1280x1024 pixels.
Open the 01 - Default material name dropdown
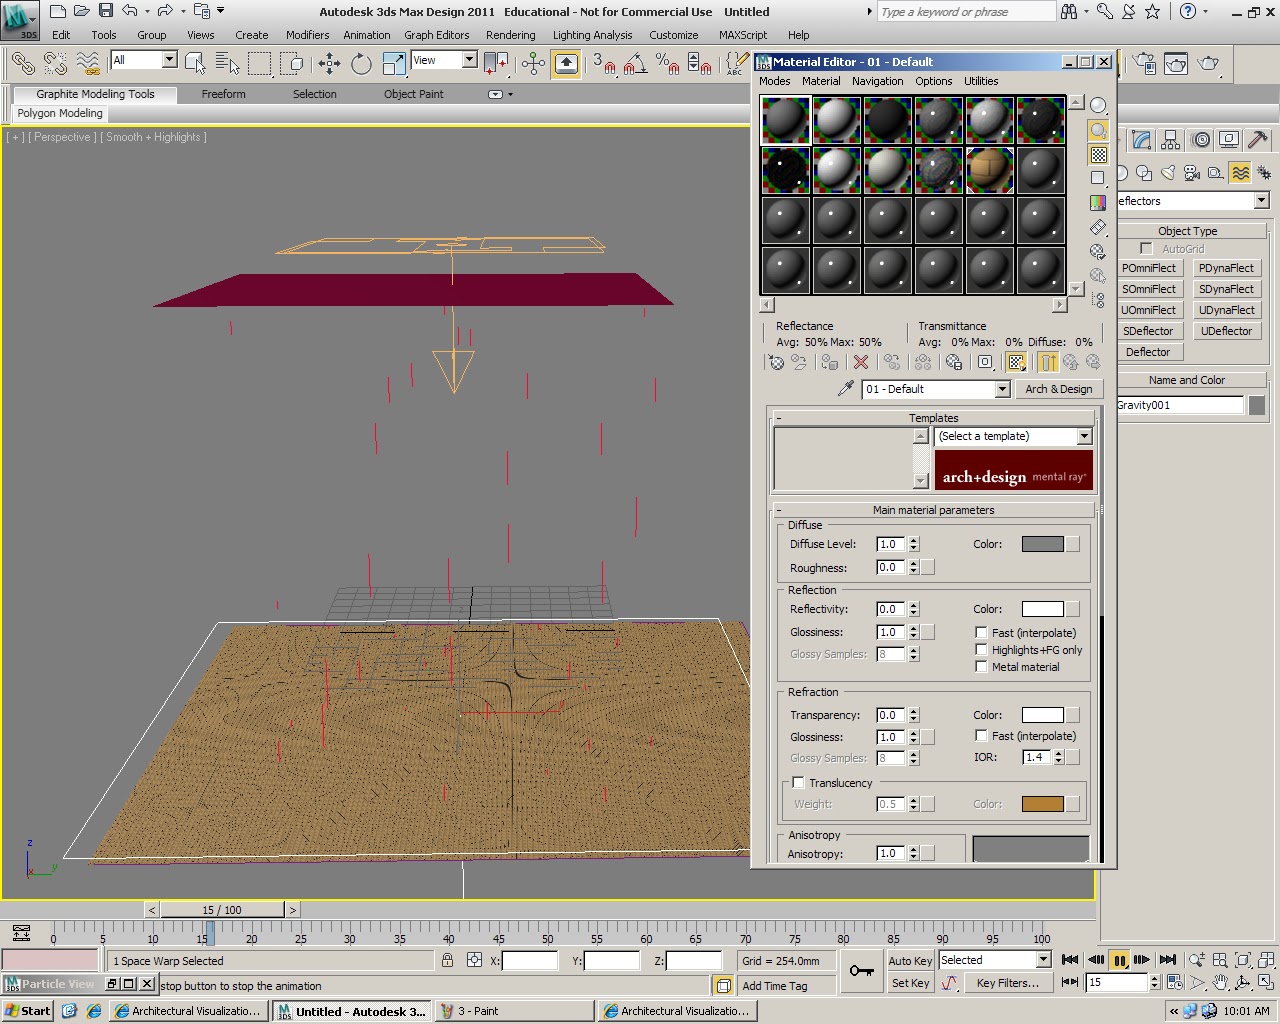tap(1002, 389)
